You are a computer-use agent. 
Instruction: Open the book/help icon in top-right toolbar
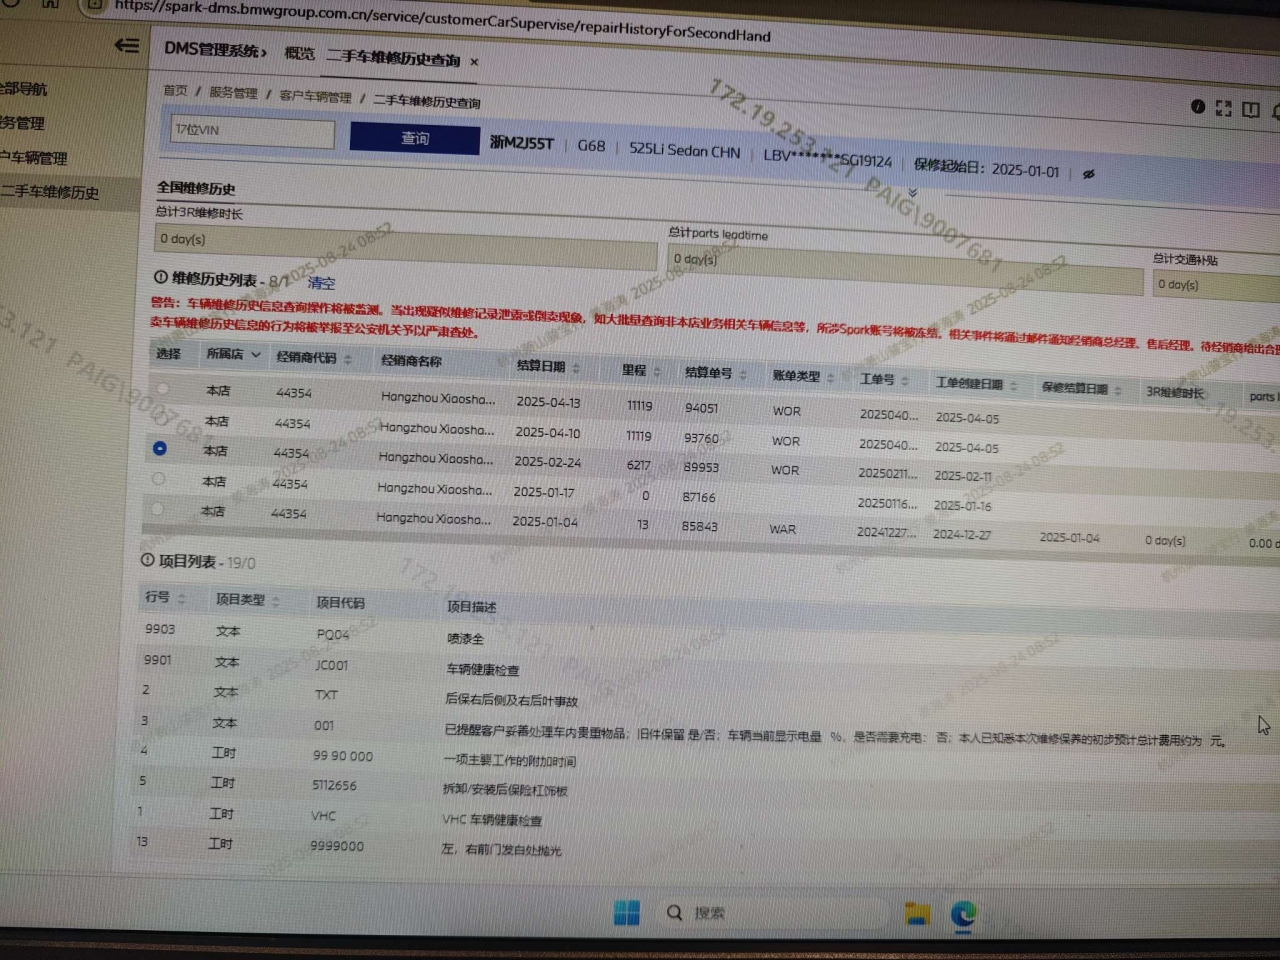(x=1250, y=109)
